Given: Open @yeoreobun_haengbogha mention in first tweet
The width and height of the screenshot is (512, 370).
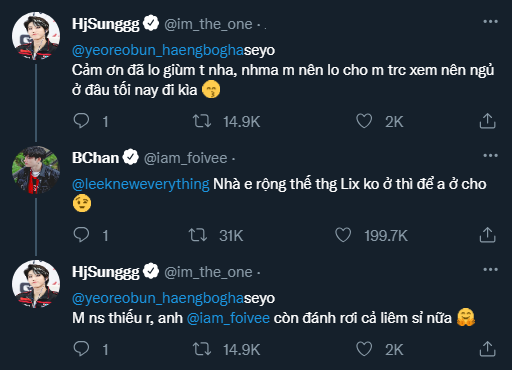Looking at the screenshot, I should point(158,50).
